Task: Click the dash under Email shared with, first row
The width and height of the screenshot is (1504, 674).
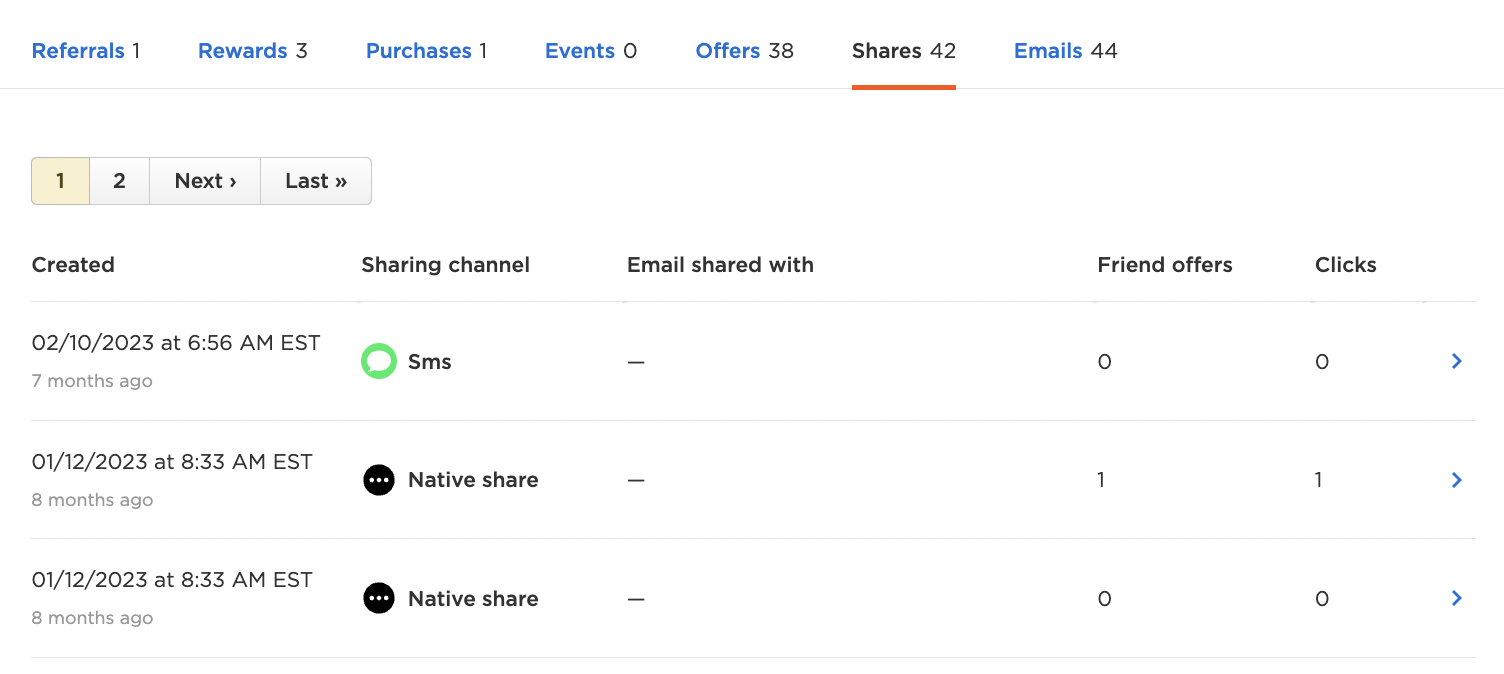Action: (635, 361)
